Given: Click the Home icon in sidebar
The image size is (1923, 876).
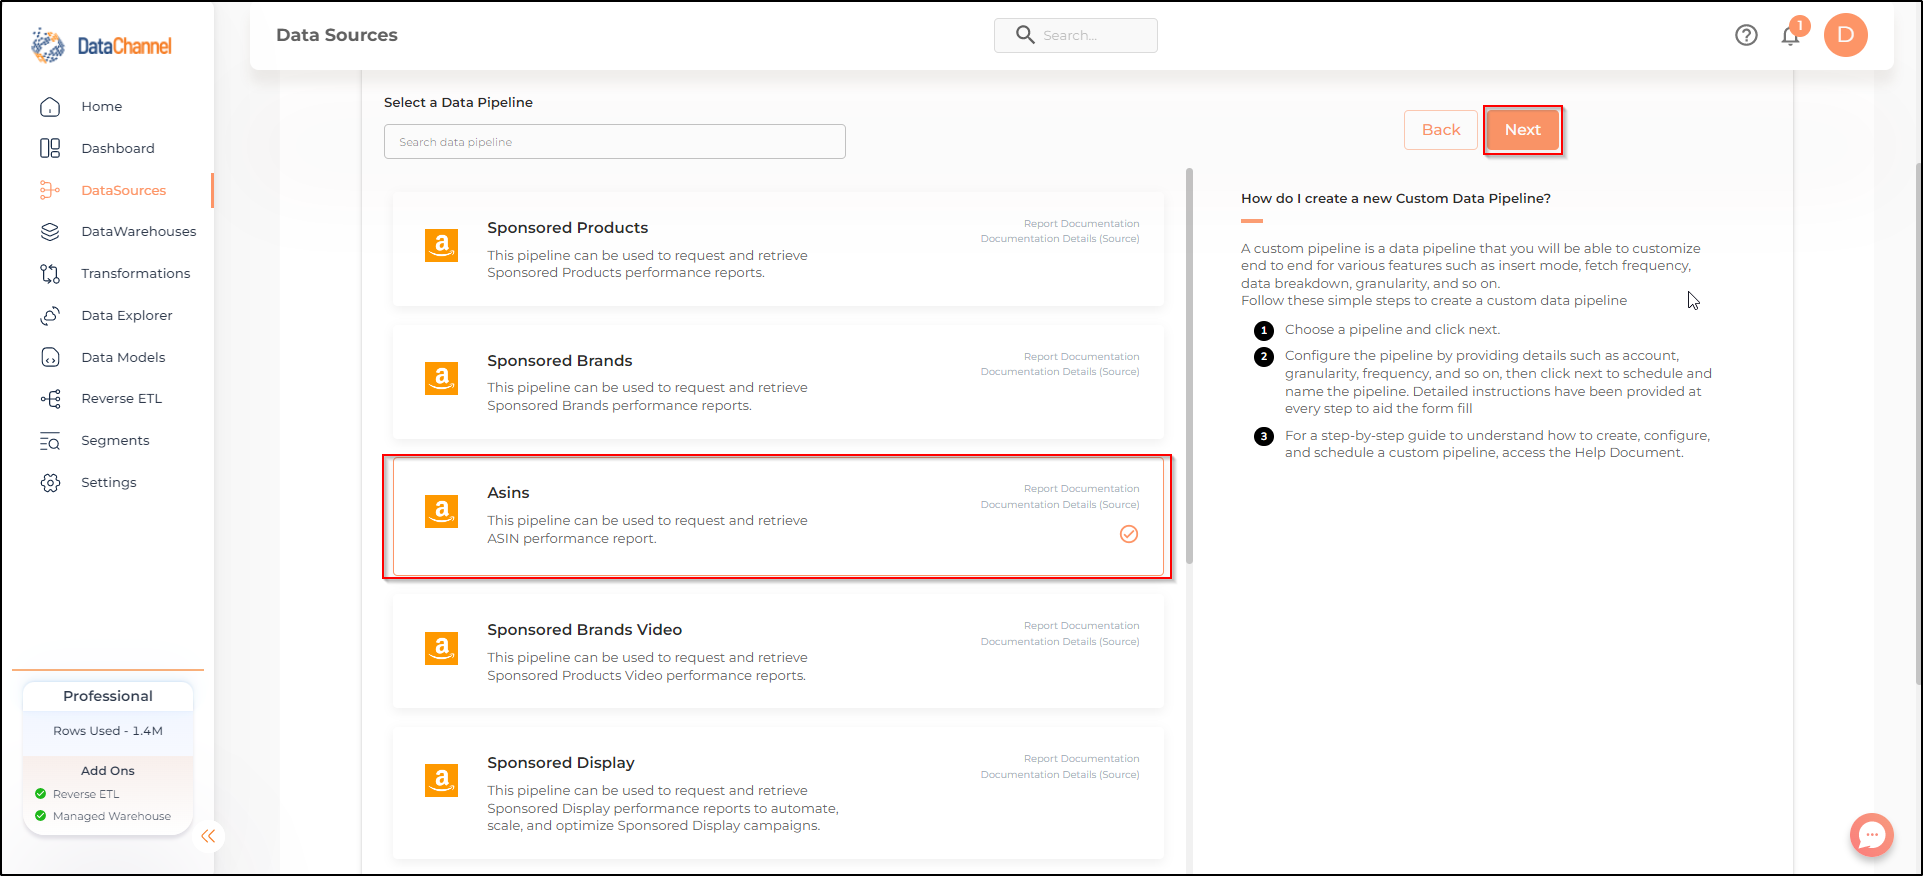Looking at the screenshot, I should [50, 107].
